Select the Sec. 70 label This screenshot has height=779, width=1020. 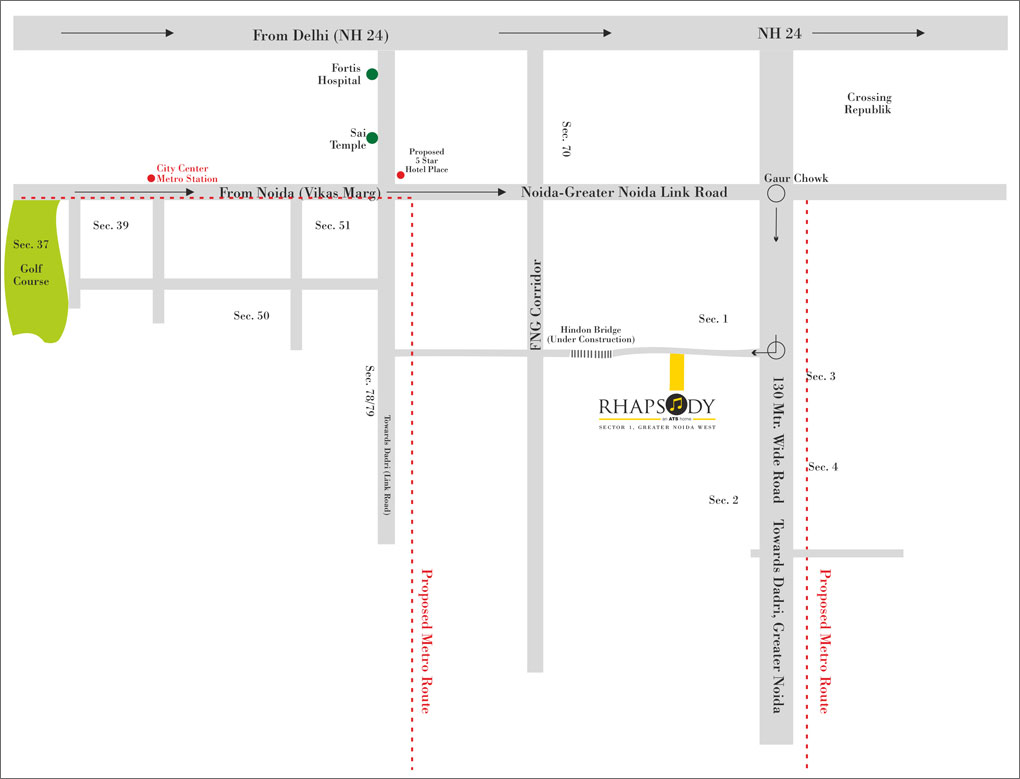click(565, 140)
